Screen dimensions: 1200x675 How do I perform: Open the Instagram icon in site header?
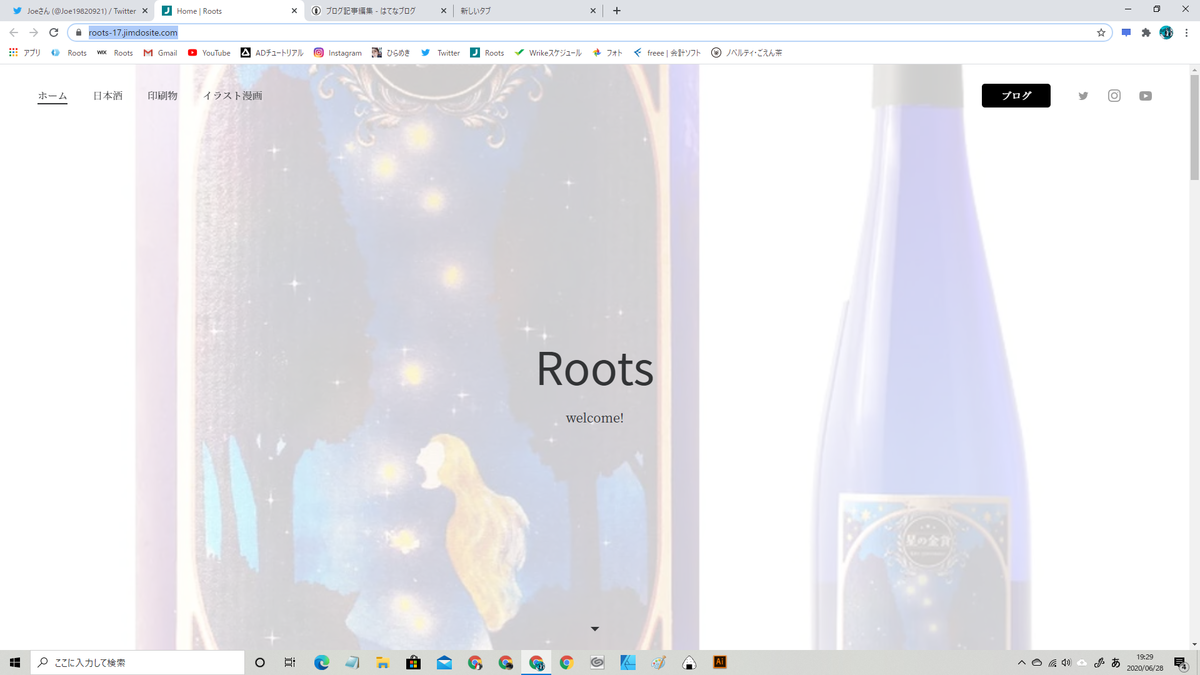coord(1114,96)
